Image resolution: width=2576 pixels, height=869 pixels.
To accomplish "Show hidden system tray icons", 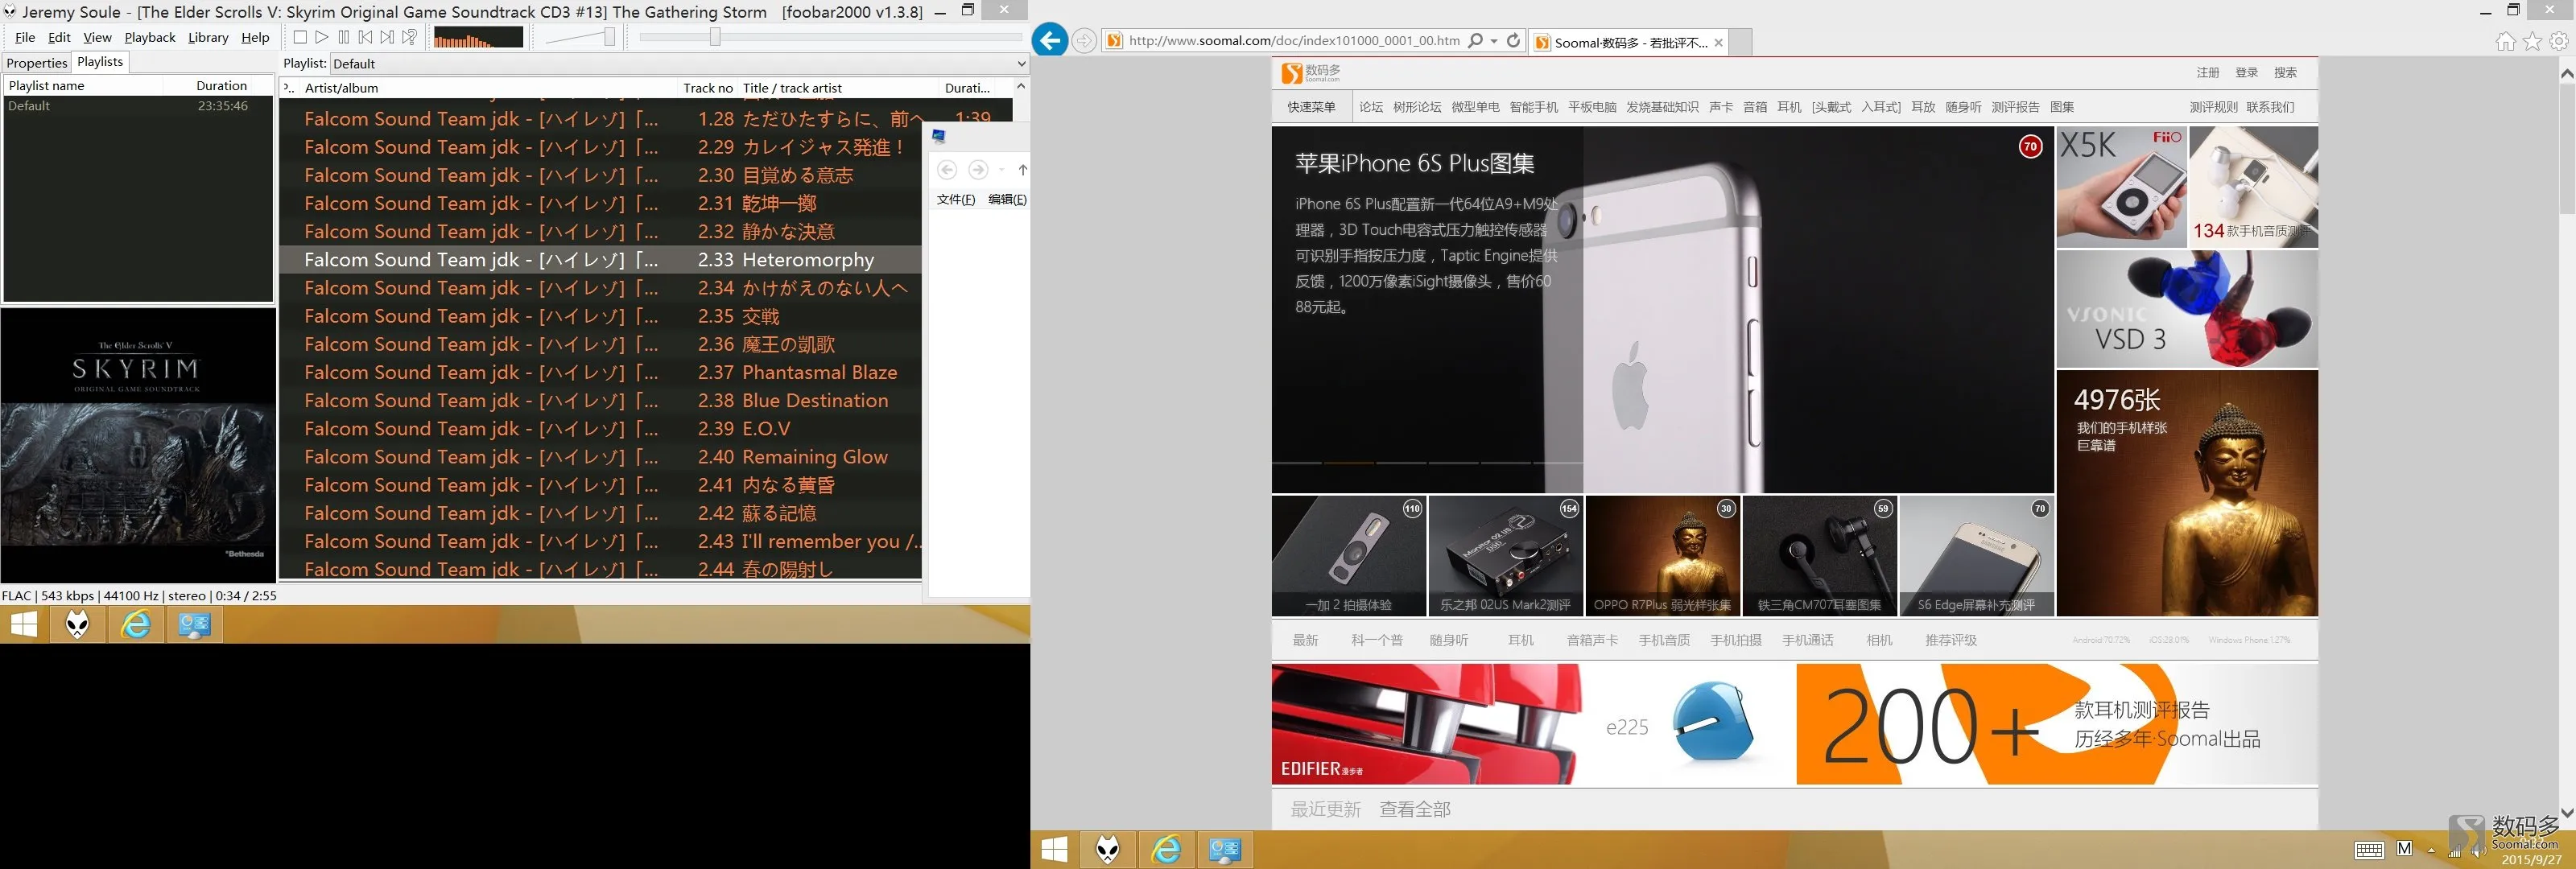I will point(2431,851).
